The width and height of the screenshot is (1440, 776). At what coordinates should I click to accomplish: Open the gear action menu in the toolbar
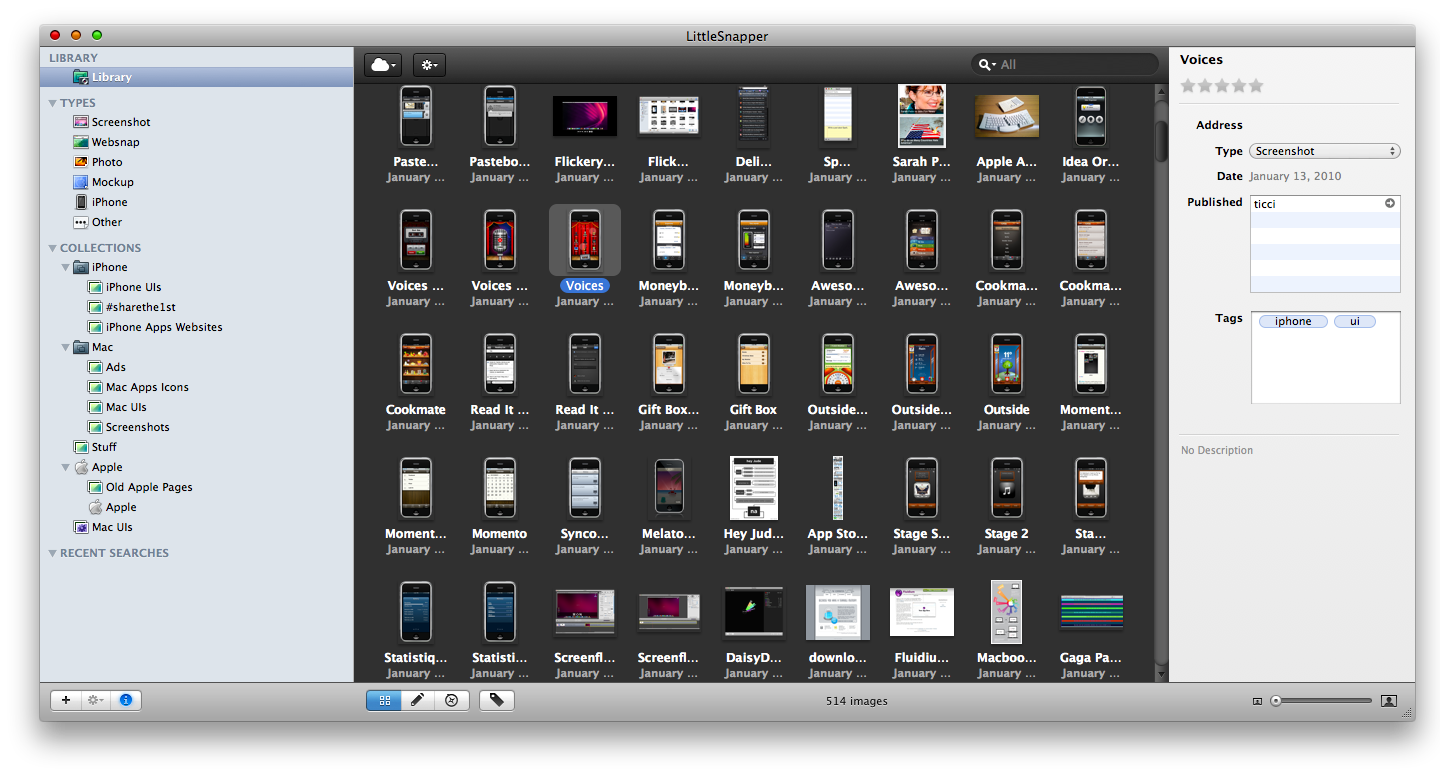pyautogui.click(x=429, y=65)
